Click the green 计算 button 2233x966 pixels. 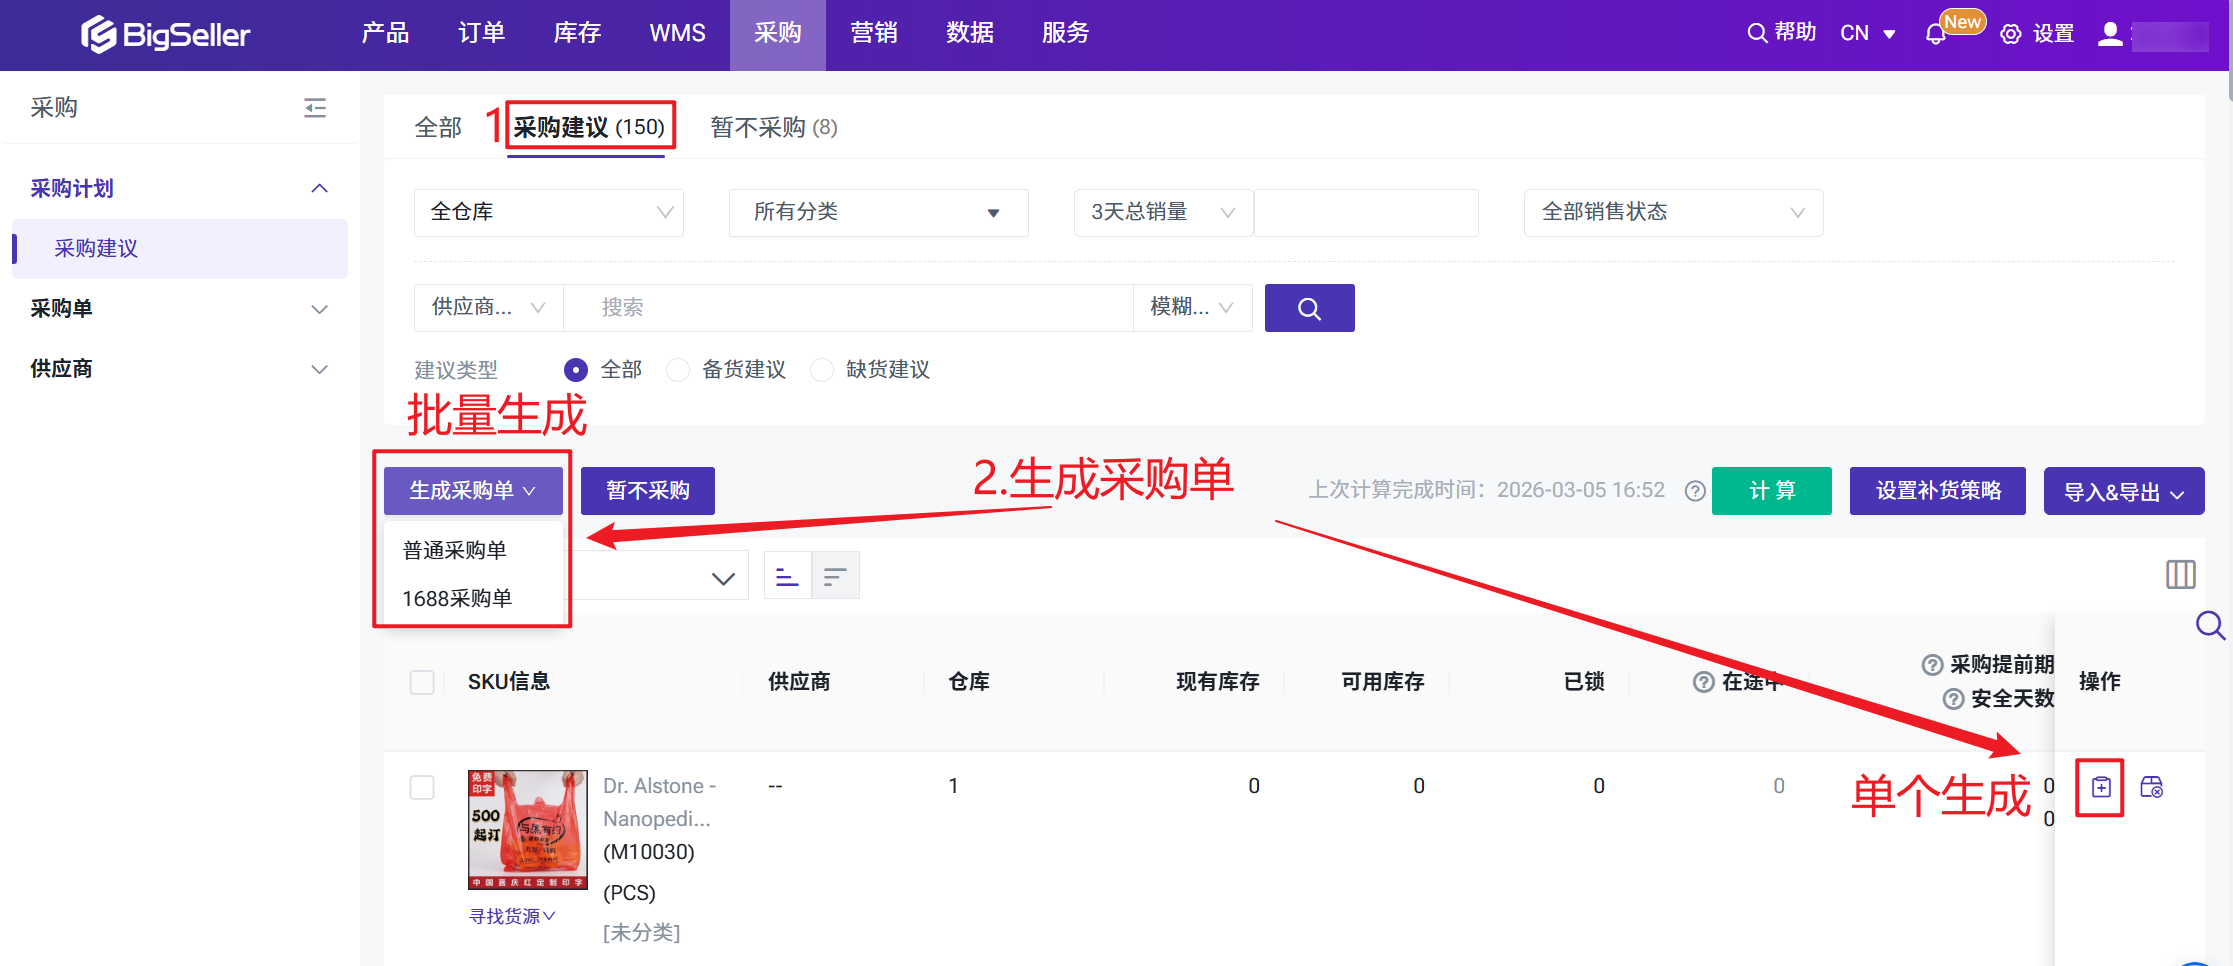click(x=1771, y=491)
